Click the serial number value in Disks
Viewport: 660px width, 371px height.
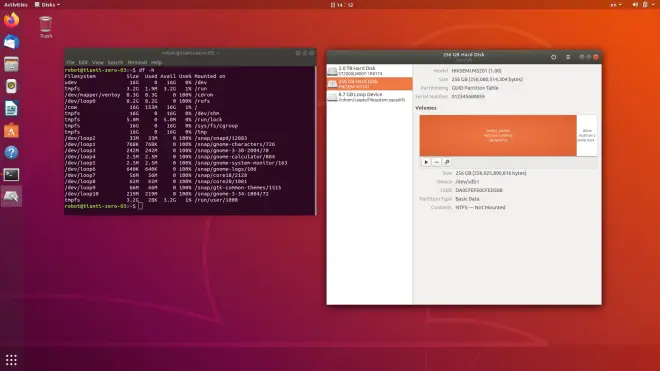point(468,96)
